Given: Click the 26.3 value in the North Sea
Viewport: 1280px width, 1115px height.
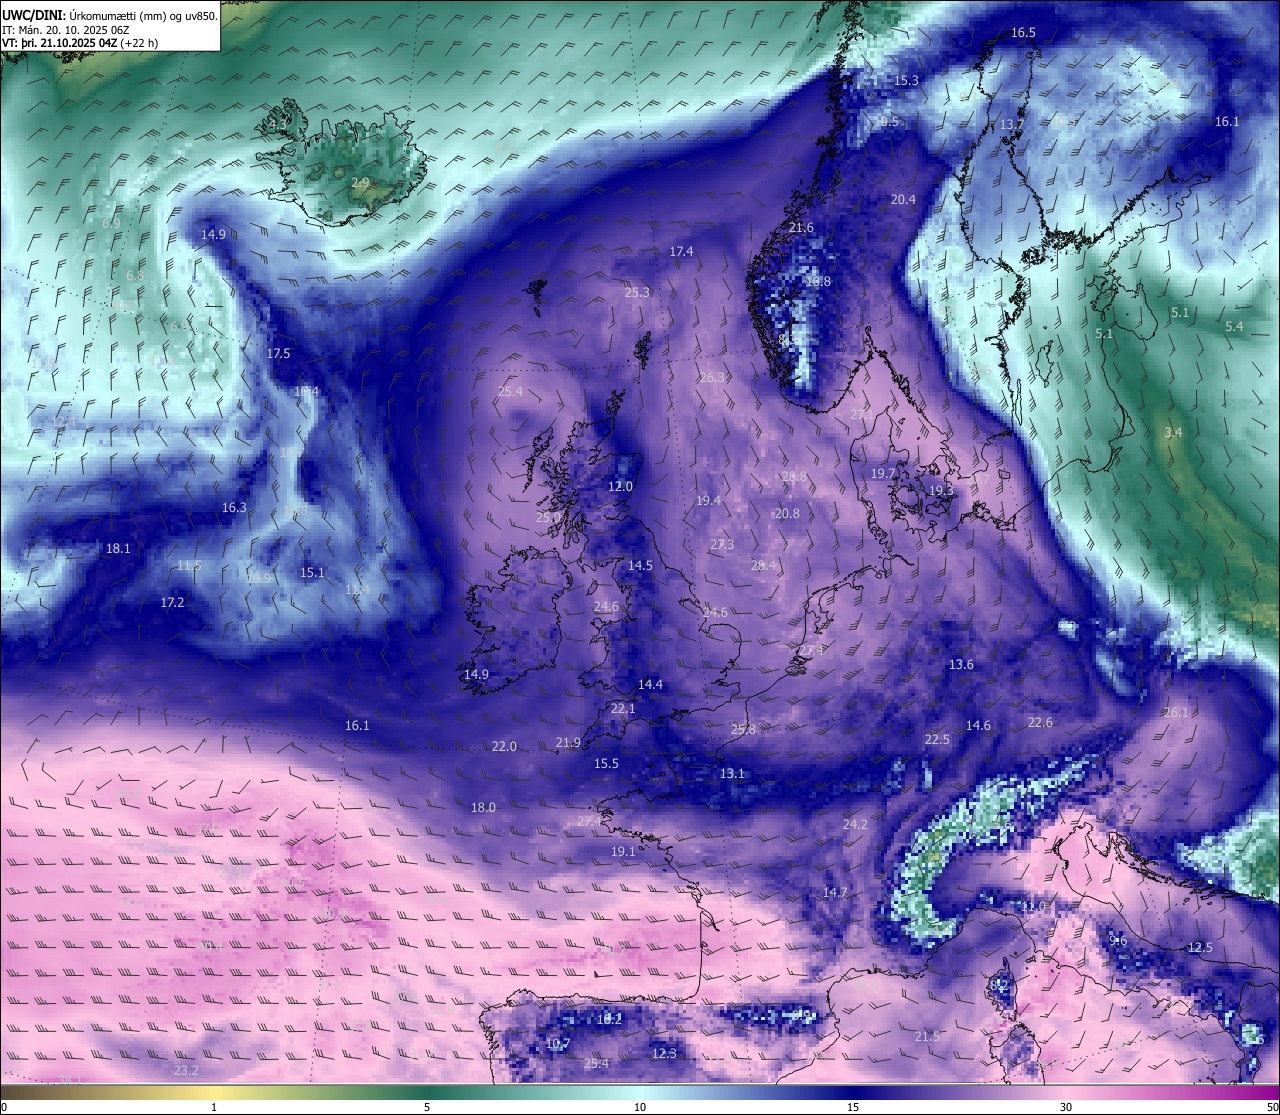Looking at the screenshot, I should pyautogui.click(x=712, y=378).
